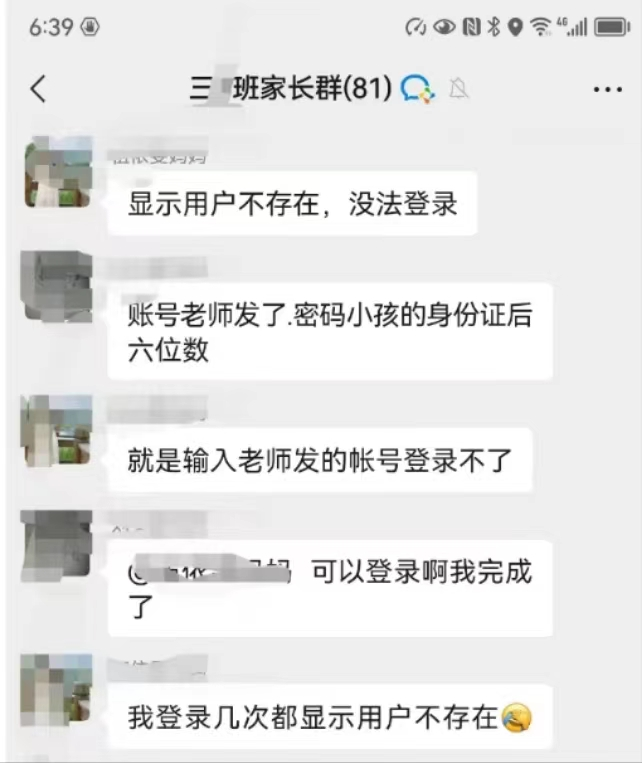Open gray avatar beside 账号老师发了 message
Viewport: 642px width, 763px height.
click(57, 286)
